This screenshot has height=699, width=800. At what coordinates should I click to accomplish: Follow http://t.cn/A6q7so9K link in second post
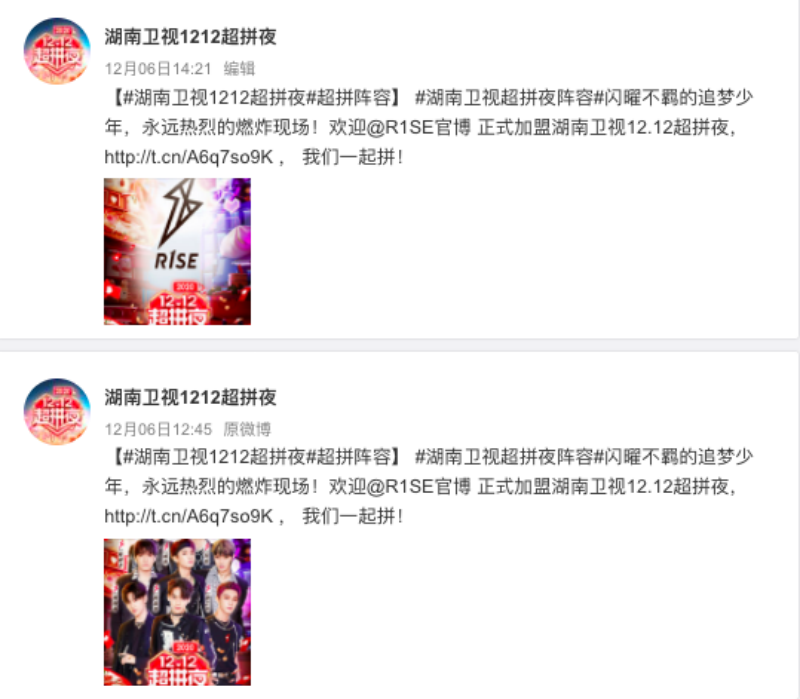[x=189, y=516]
